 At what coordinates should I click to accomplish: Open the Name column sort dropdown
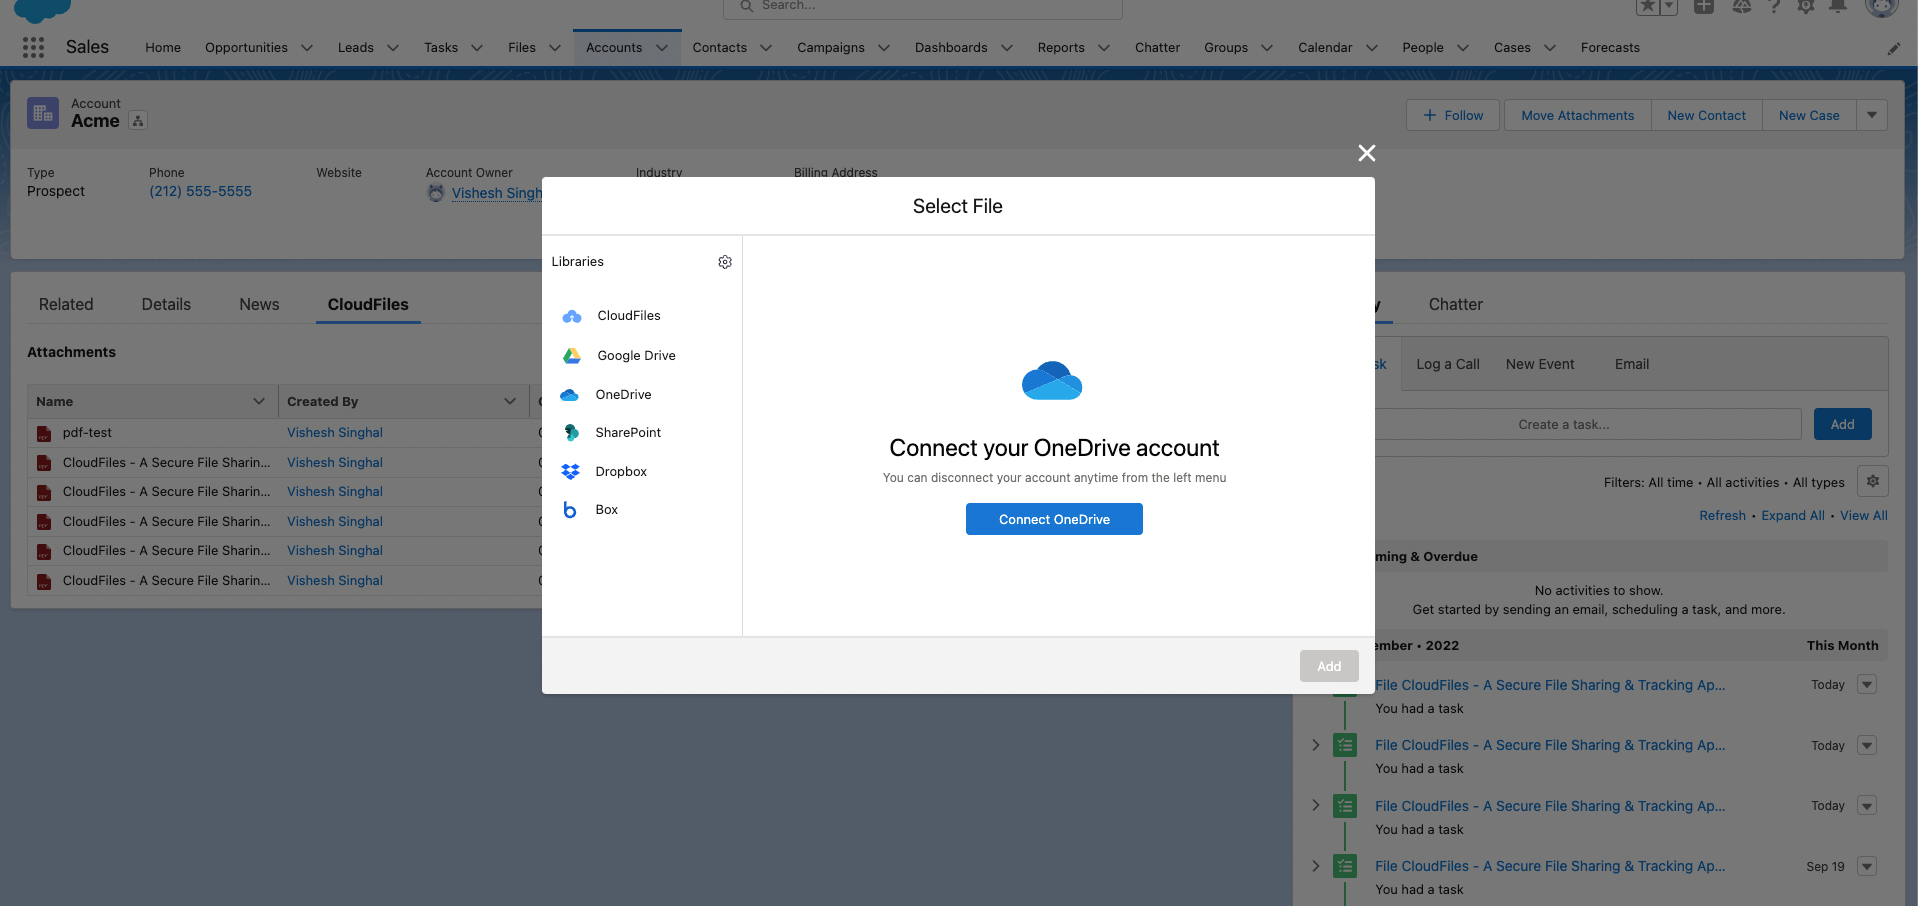tap(259, 402)
